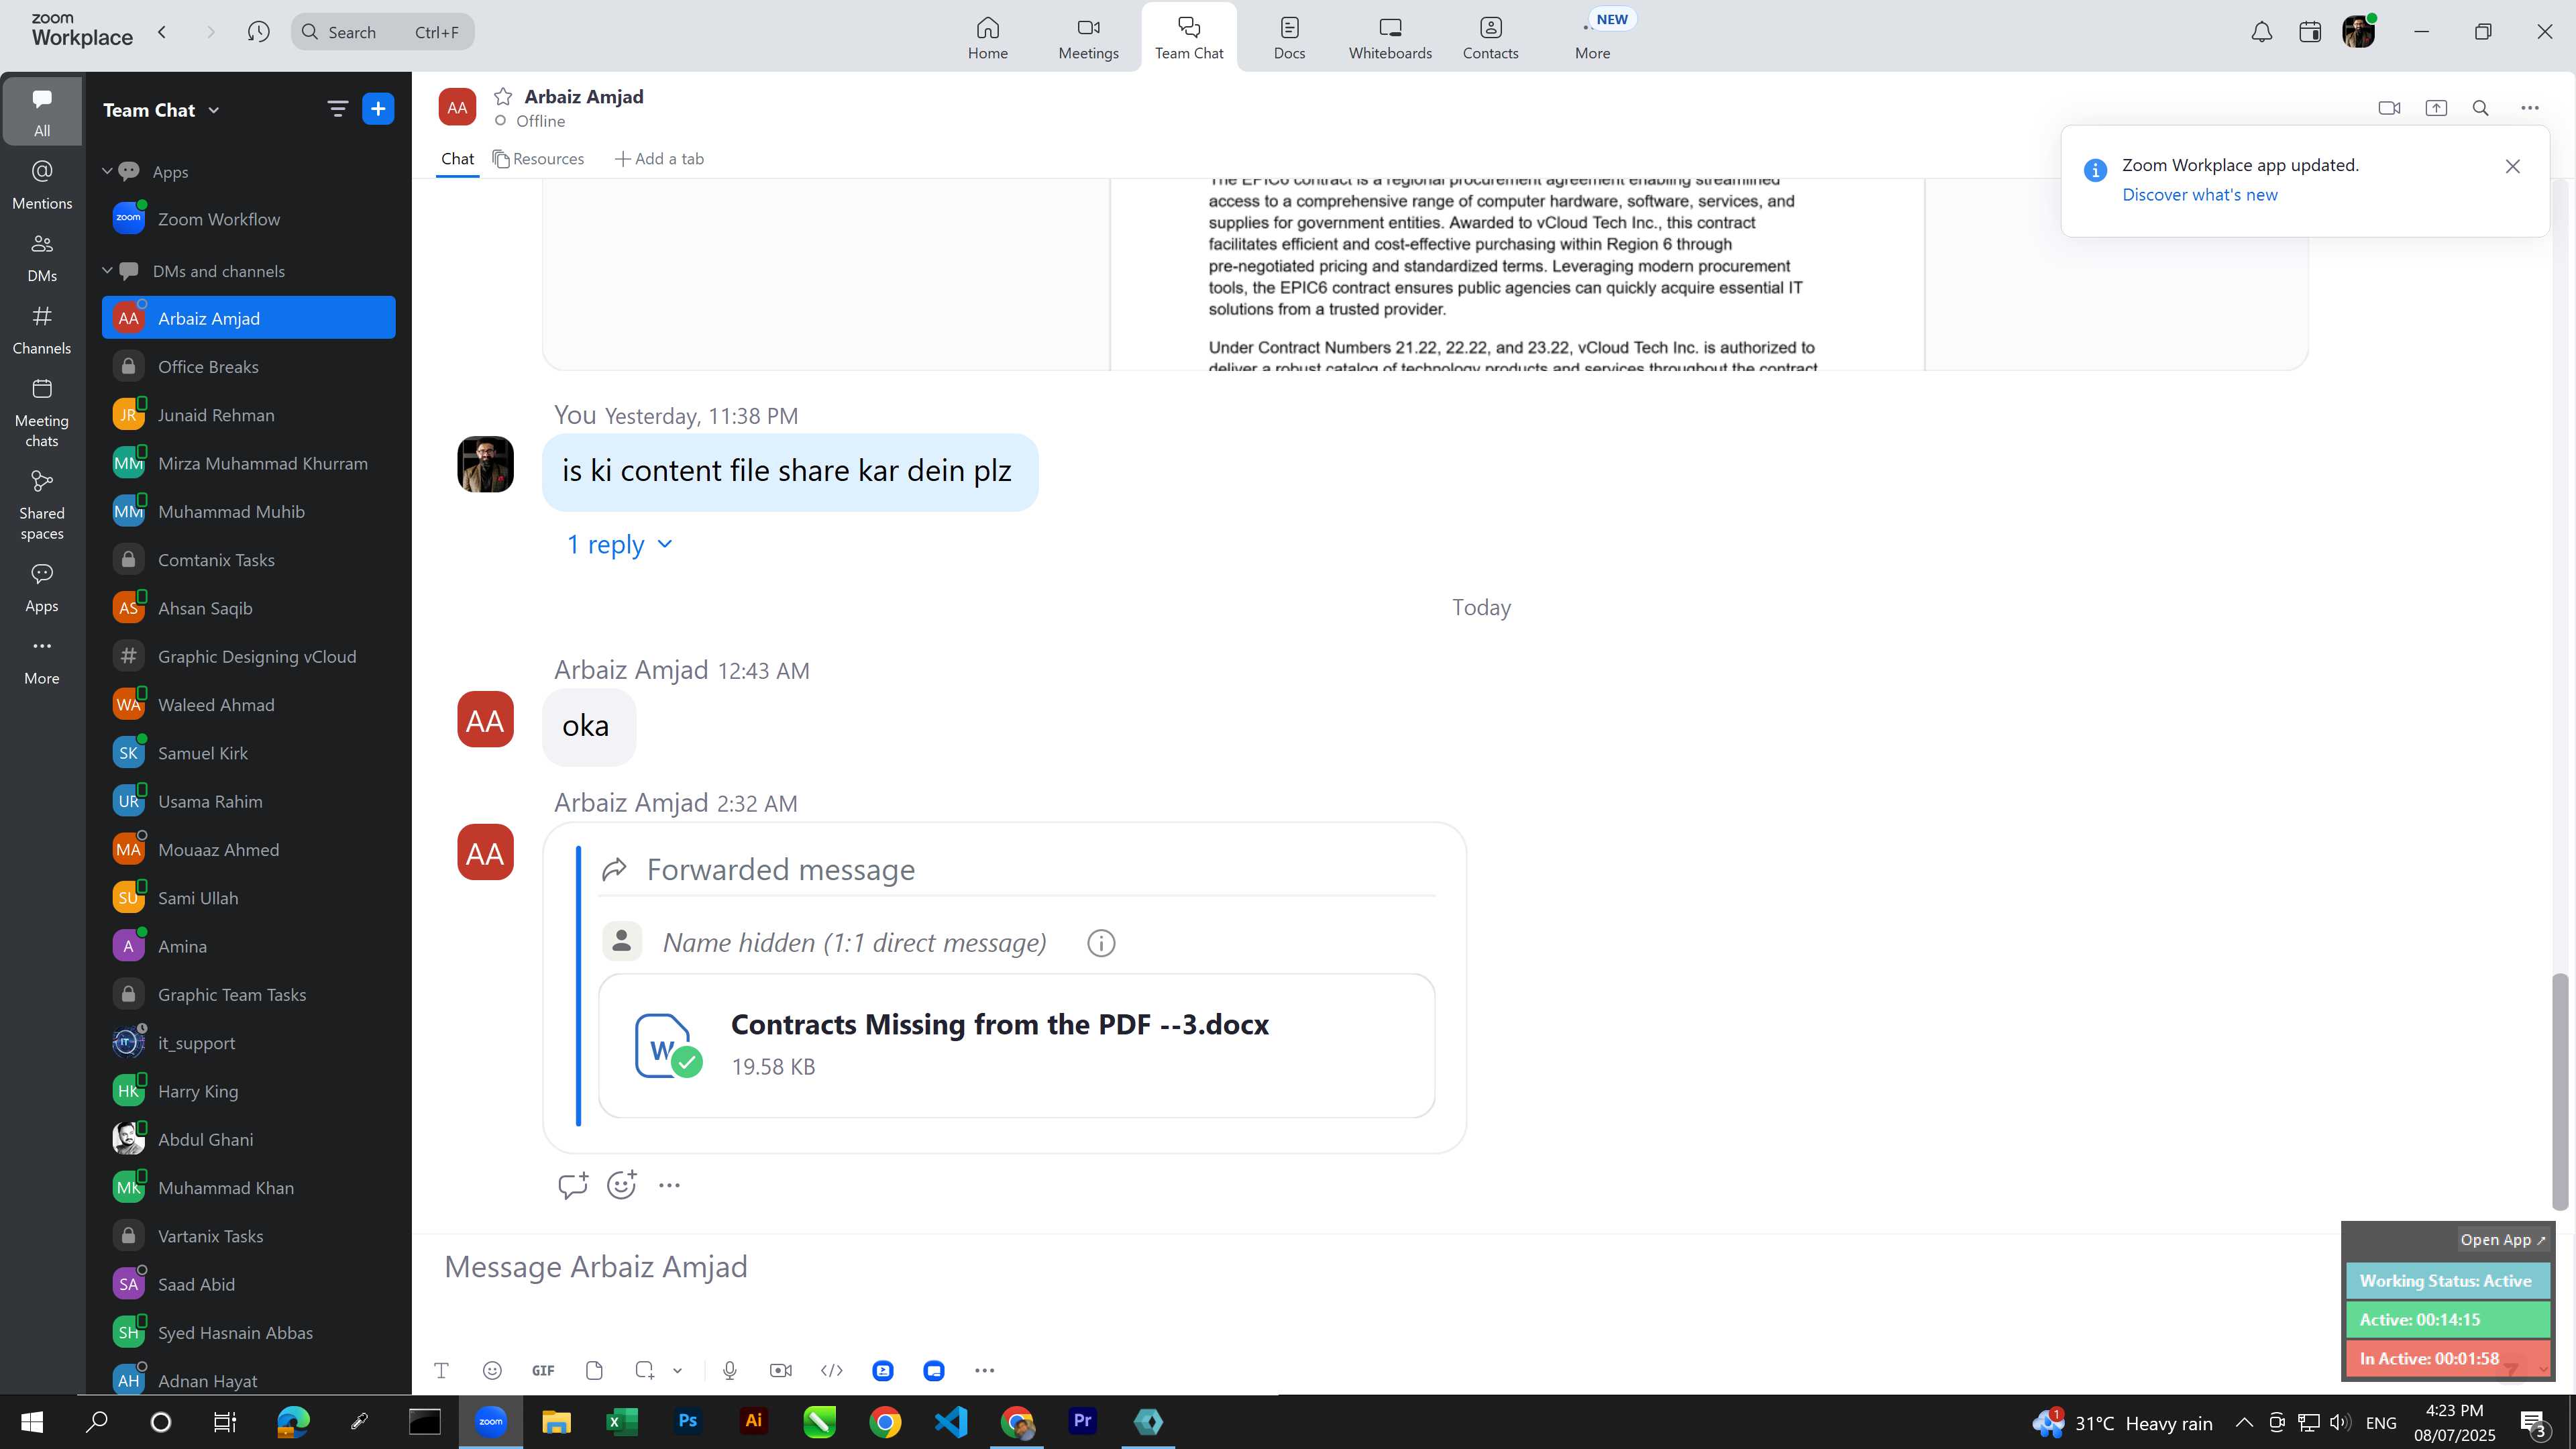2576x1449 pixels.
Task: Insert a code snippet
Action: tap(832, 1370)
